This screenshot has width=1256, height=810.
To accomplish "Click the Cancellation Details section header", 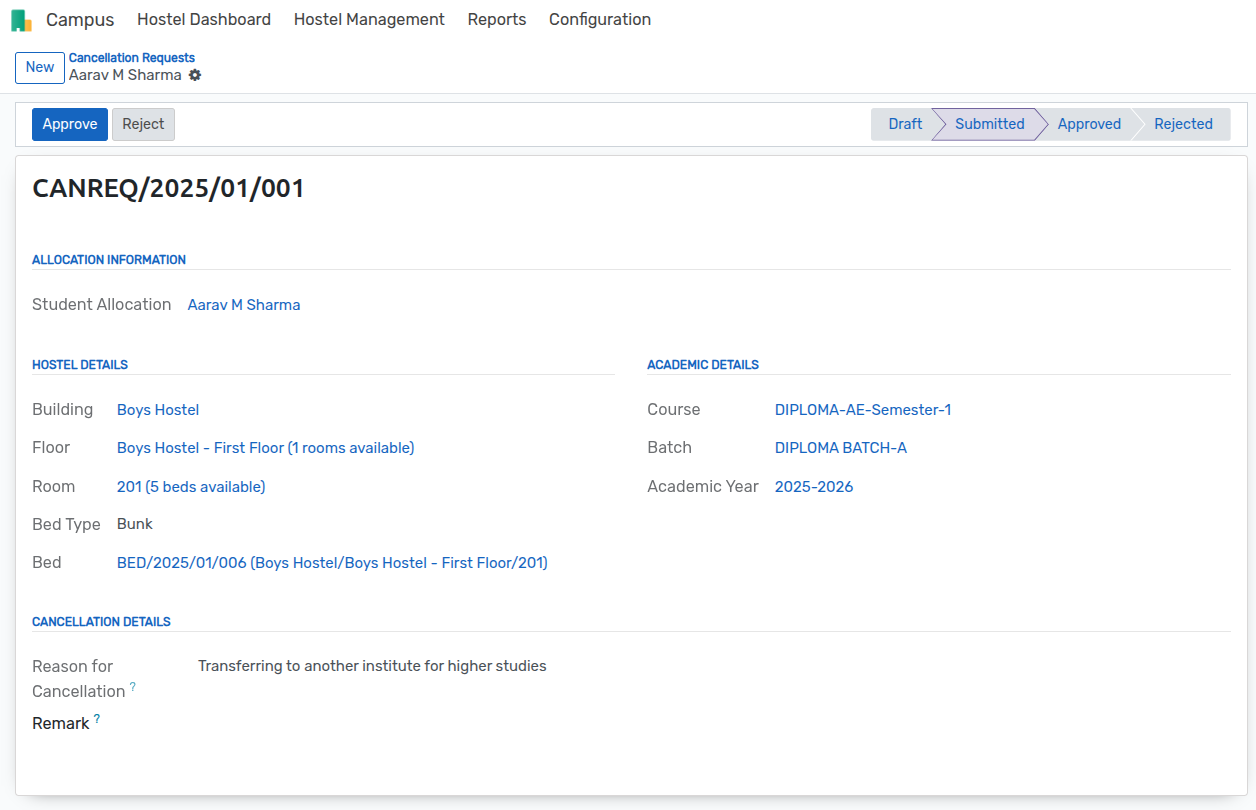I will [x=101, y=622].
